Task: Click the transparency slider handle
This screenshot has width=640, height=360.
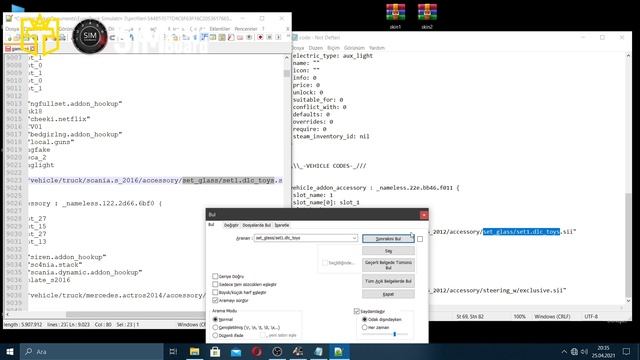Action: point(394,334)
